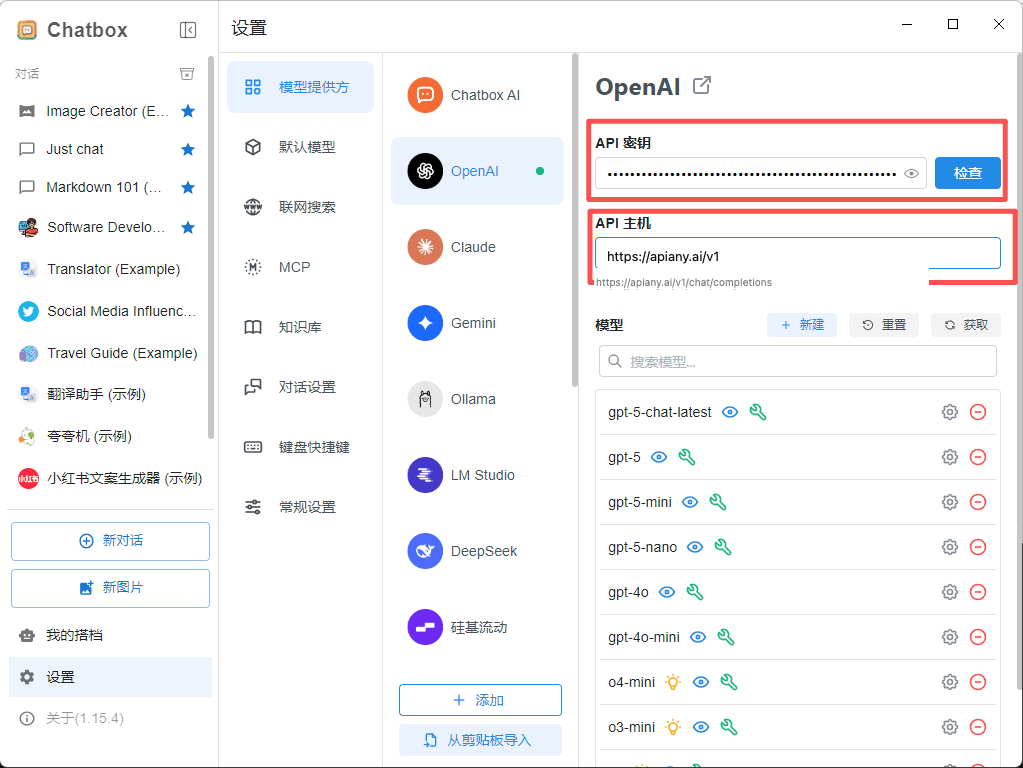Select the 联网搜索 settings tab
This screenshot has height=768, width=1023.
[300, 207]
